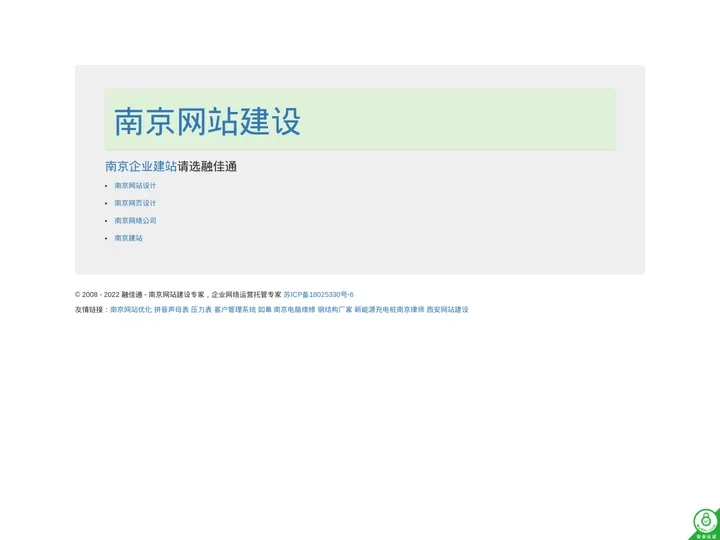Click the 南京企业建站 link

141,166
